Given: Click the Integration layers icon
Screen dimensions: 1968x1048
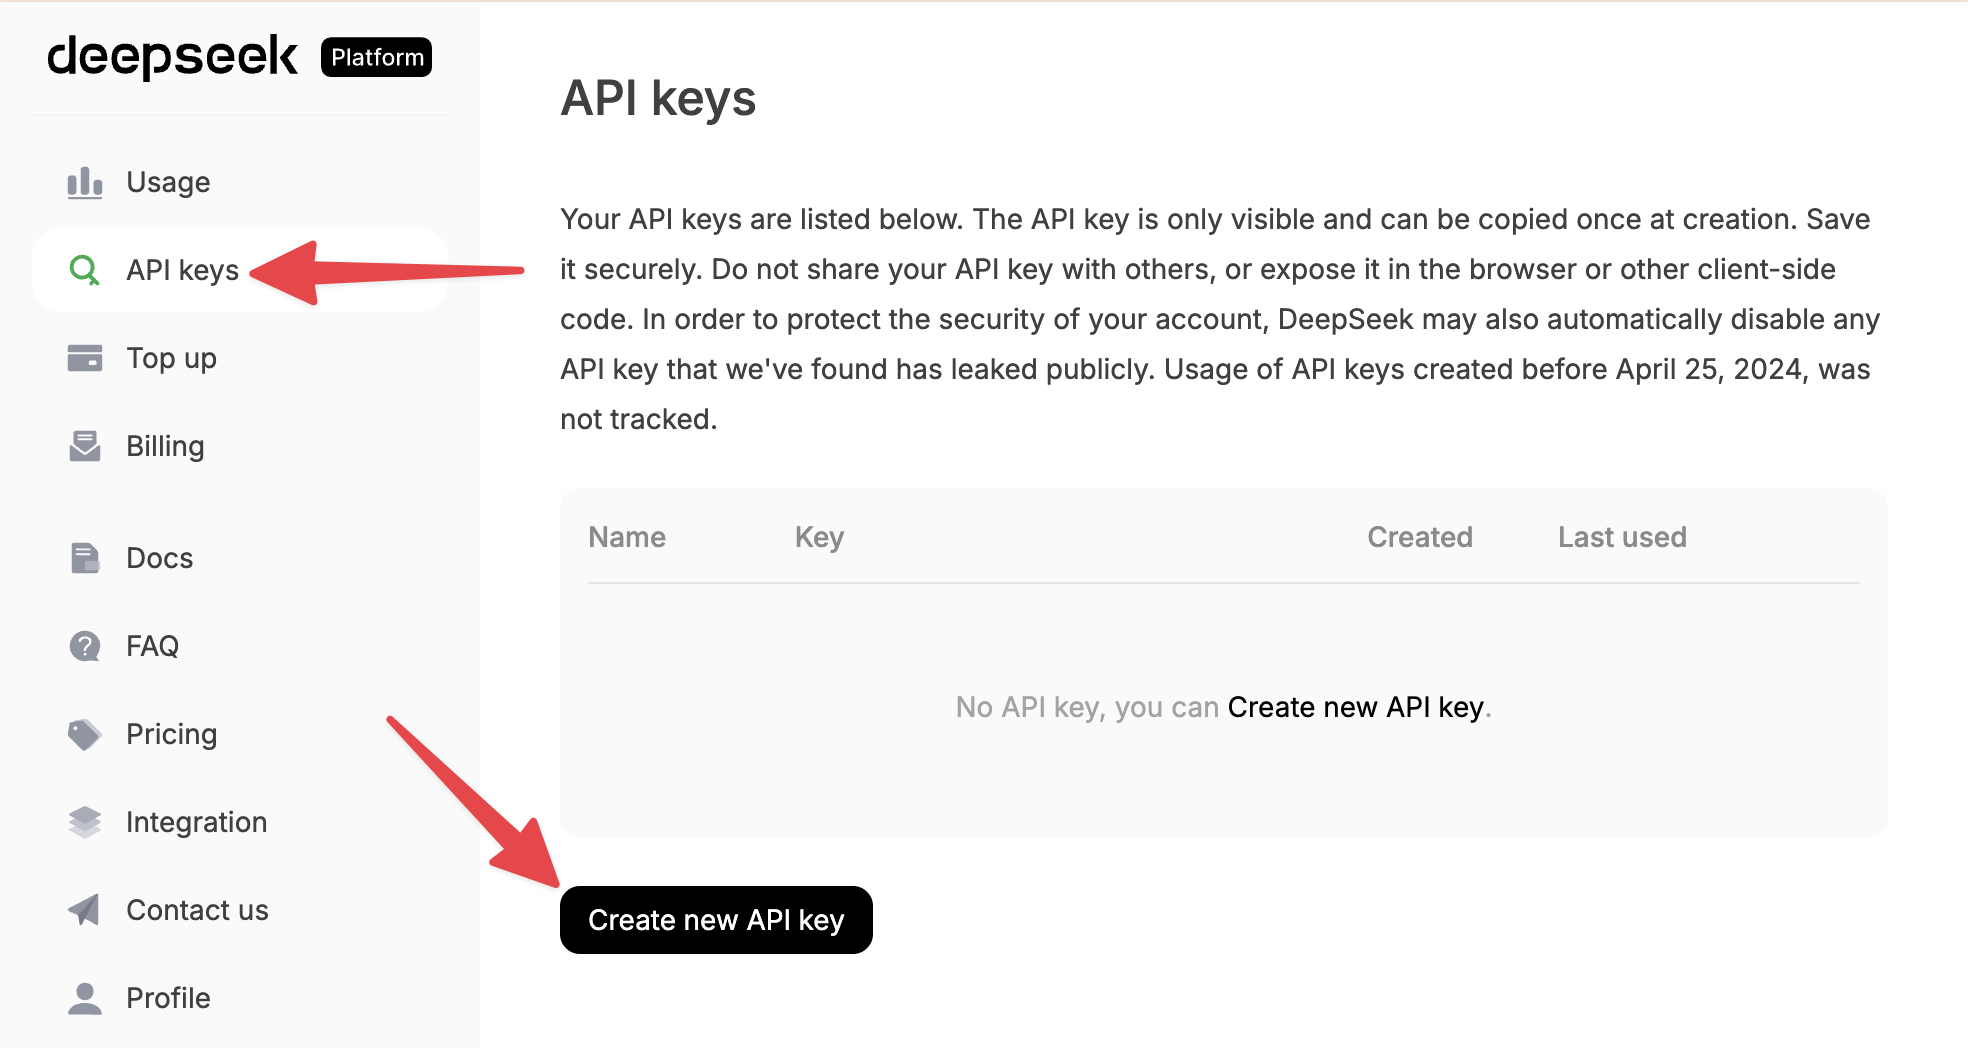Looking at the screenshot, I should click(85, 822).
